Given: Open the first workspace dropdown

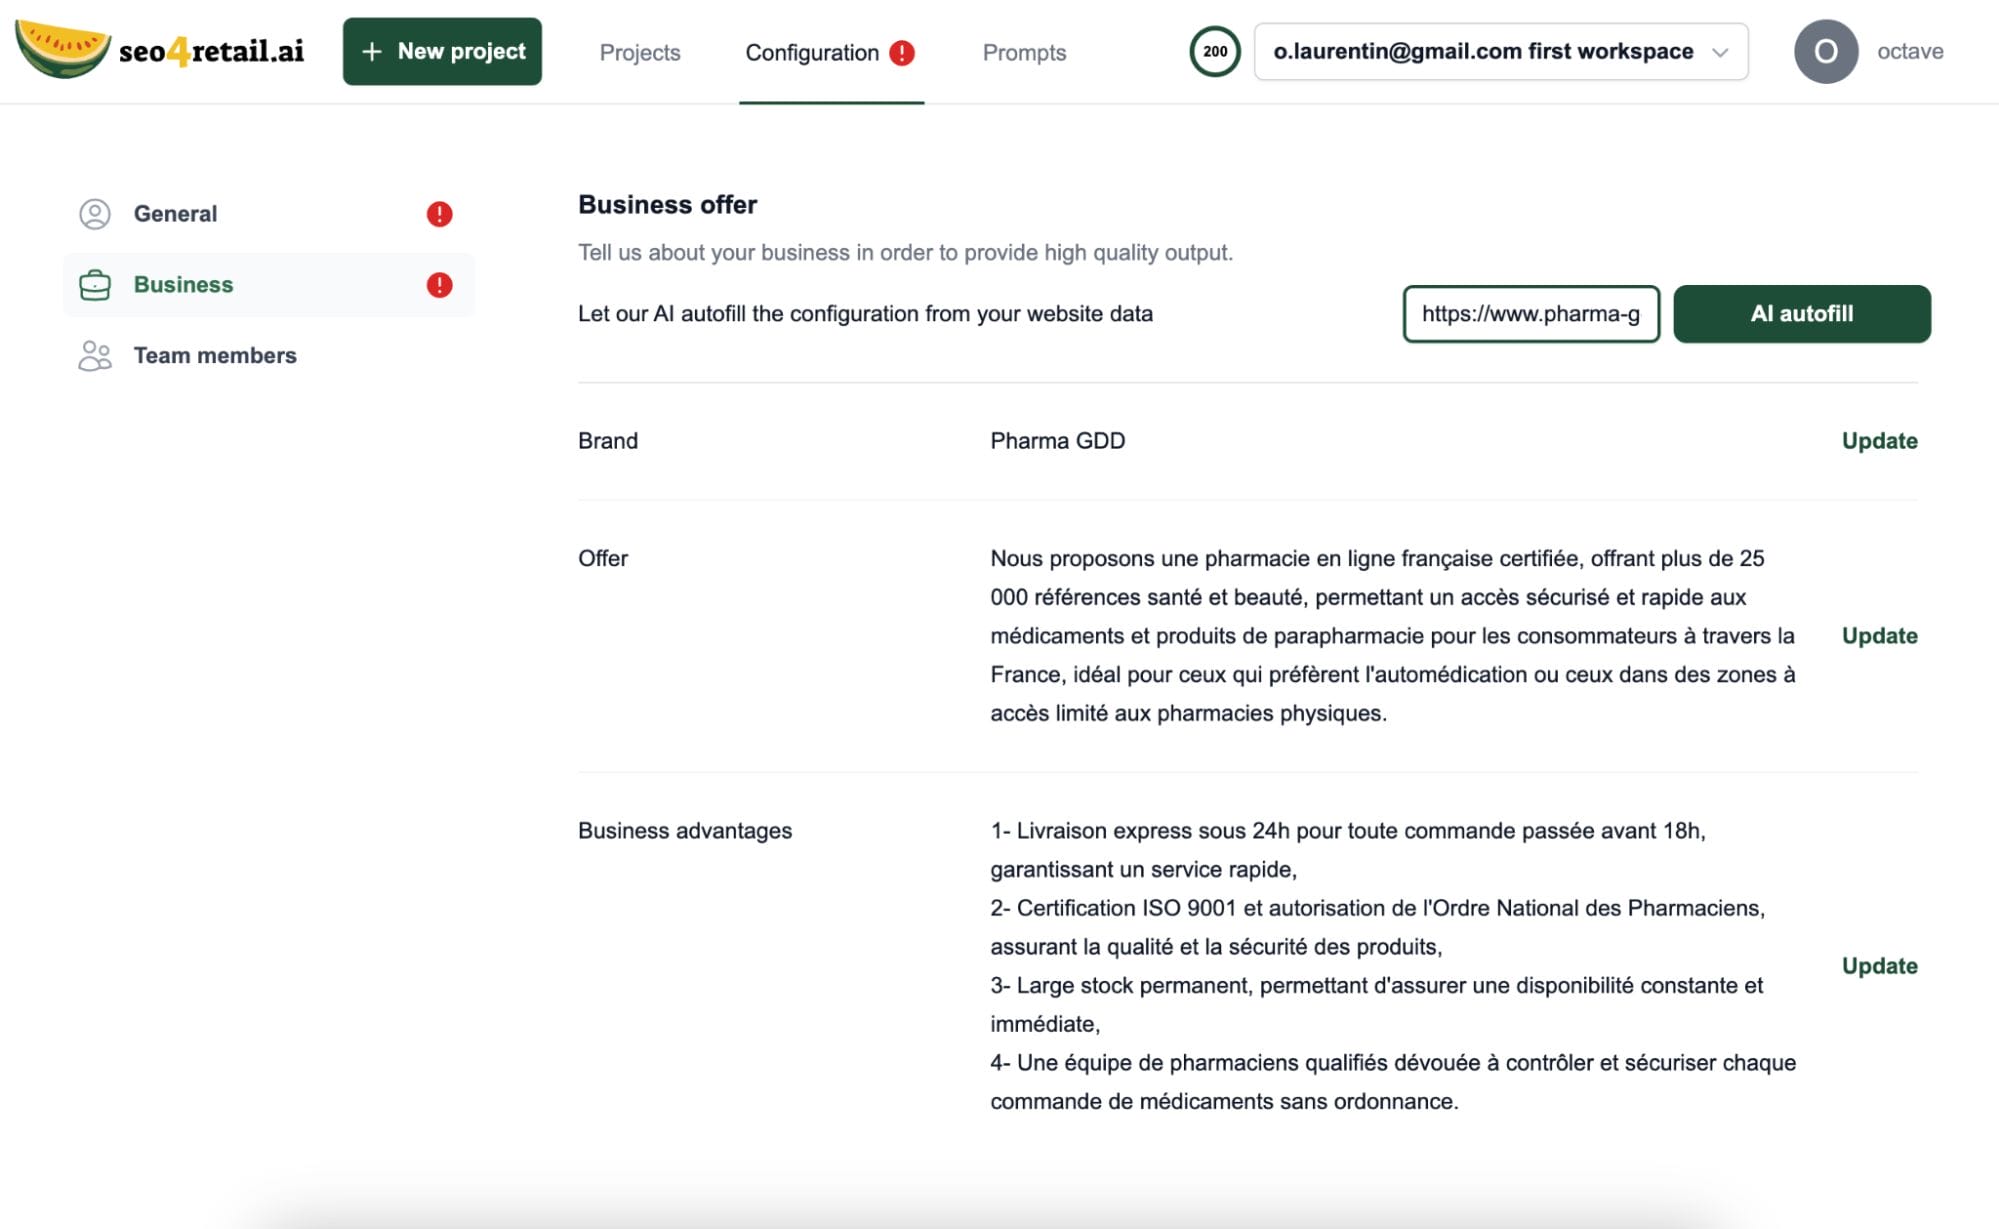Looking at the screenshot, I should click(1483, 51).
